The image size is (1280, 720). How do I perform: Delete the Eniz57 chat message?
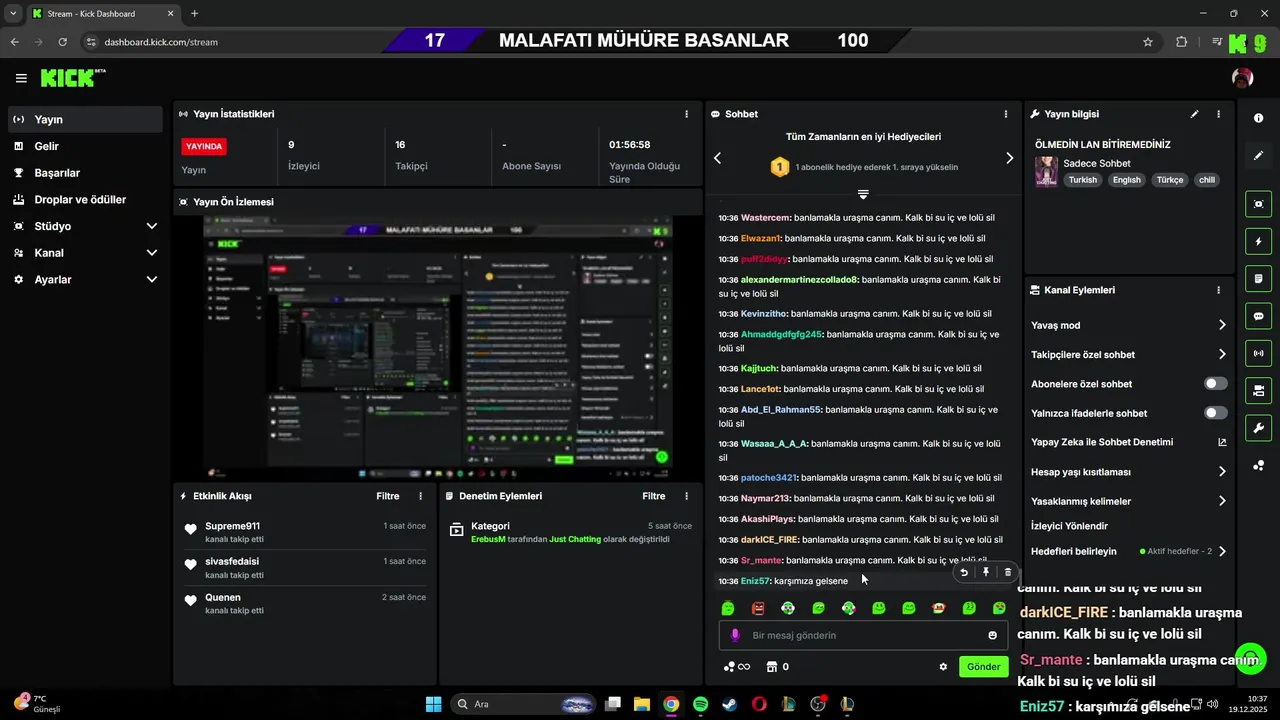point(1008,572)
